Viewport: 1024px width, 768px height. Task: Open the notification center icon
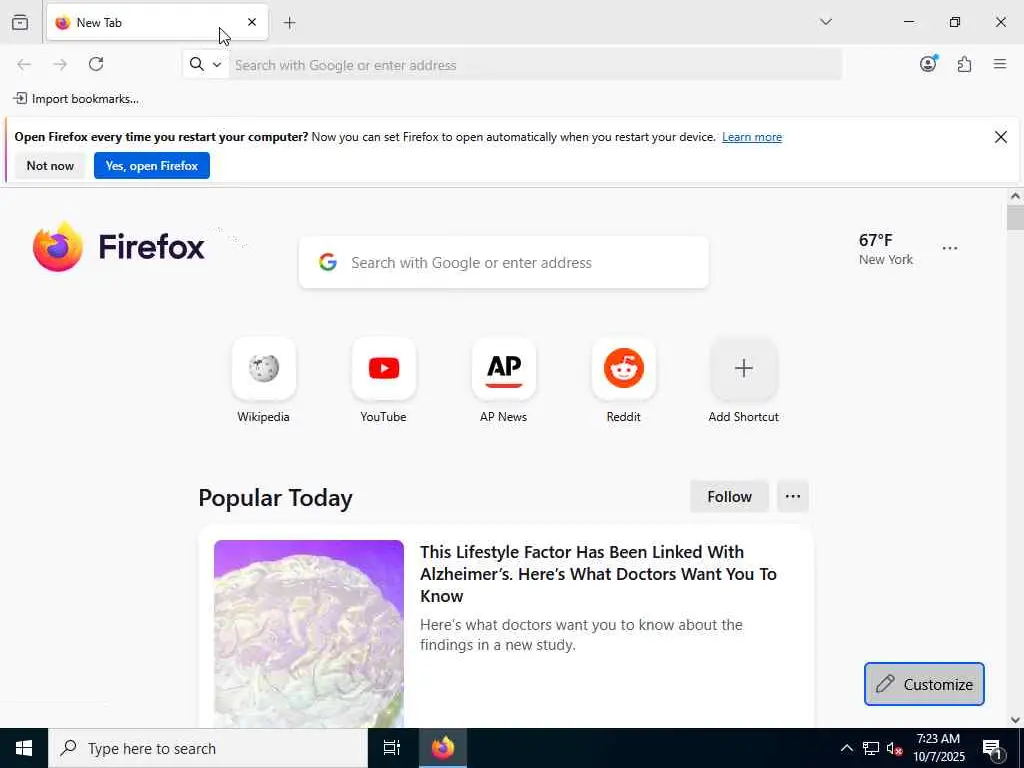(993, 748)
